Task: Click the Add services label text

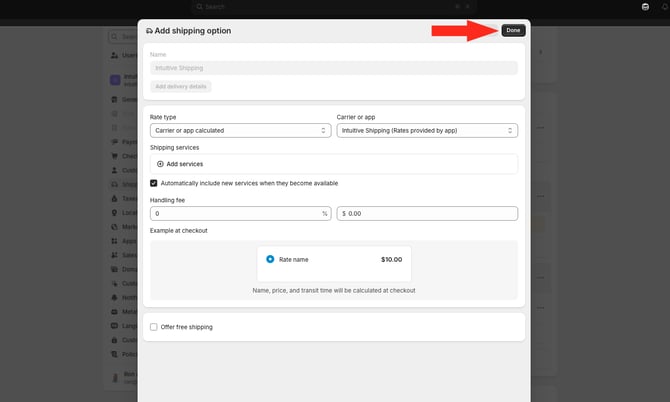Action: click(x=185, y=164)
